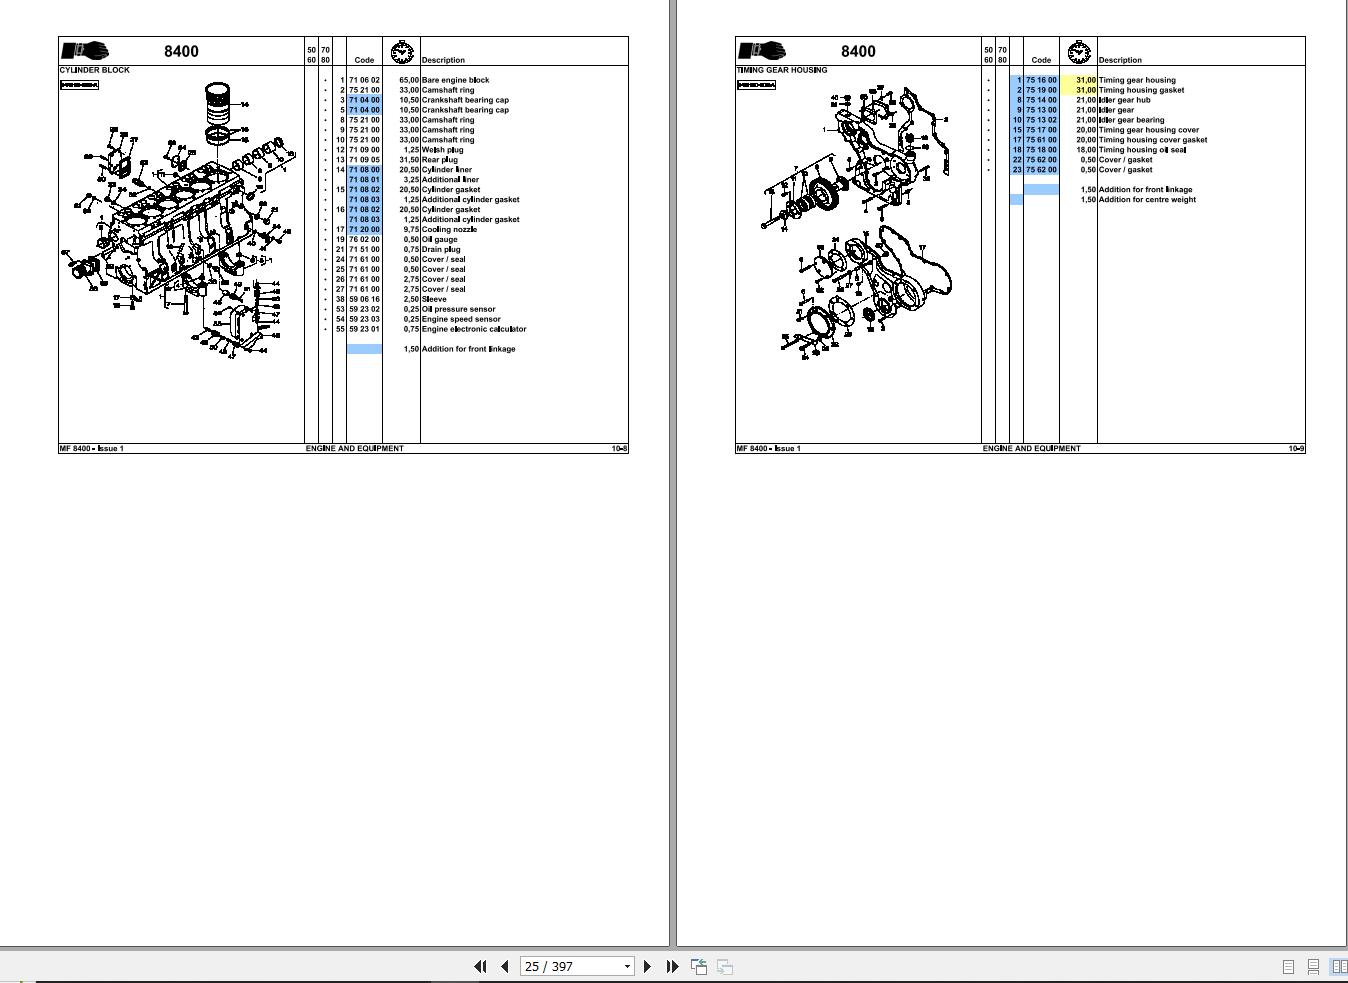Click 'Addition for centre weight' text
1348x983 pixels.
[1147, 200]
